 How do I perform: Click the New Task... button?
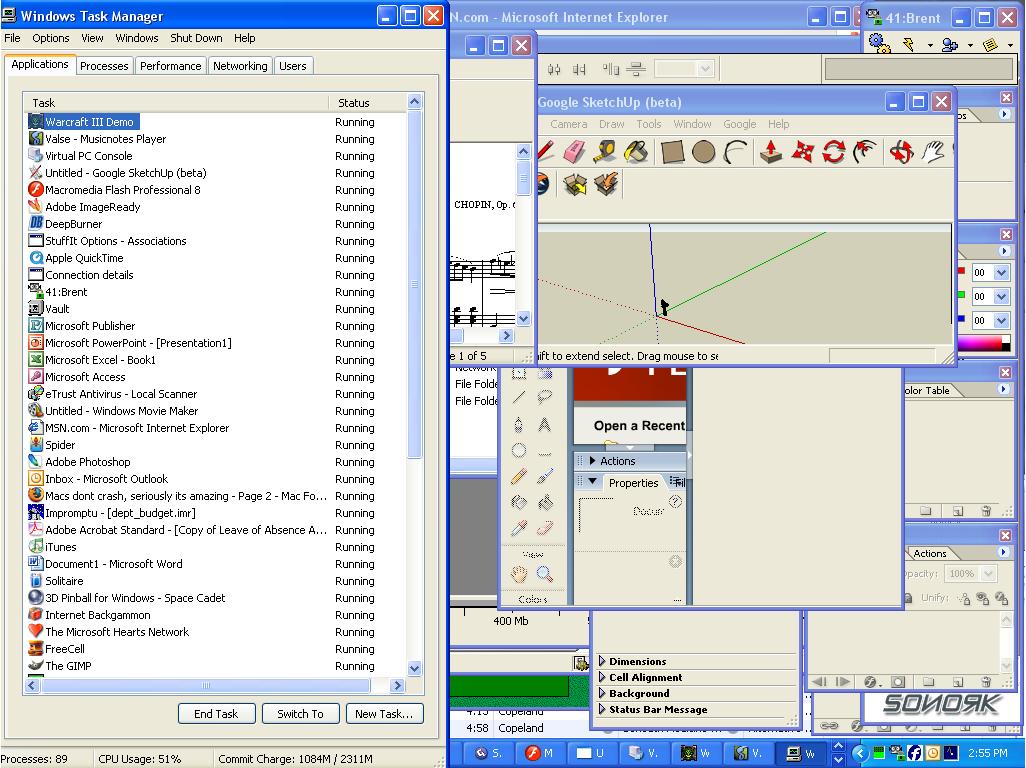pyautogui.click(x=384, y=714)
